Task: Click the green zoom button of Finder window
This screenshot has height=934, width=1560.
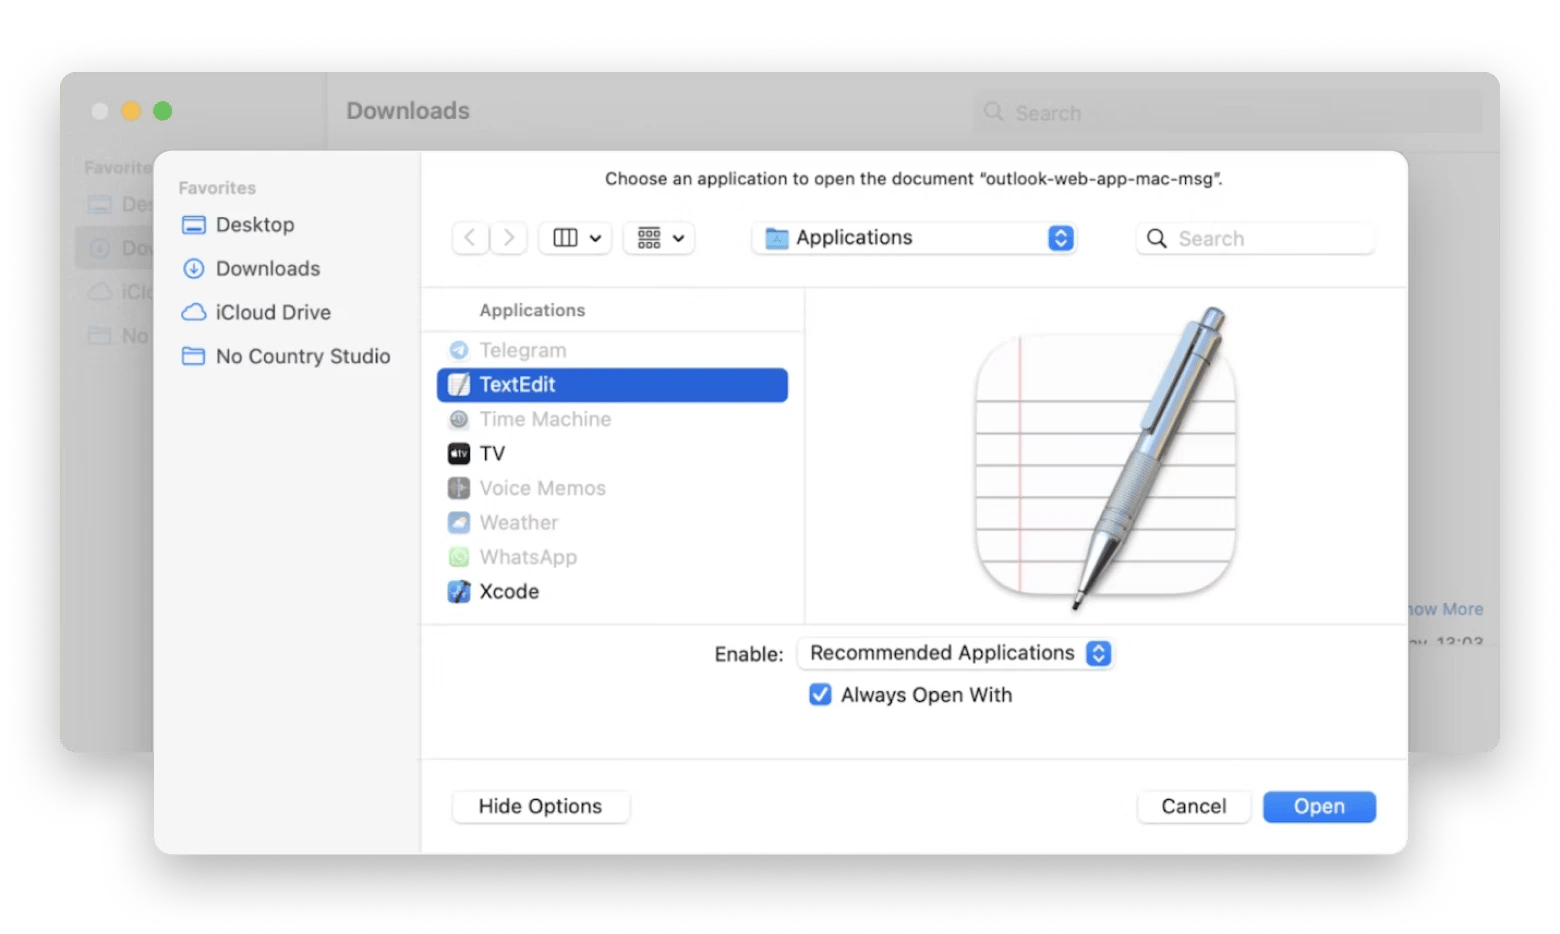Action: click(162, 111)
